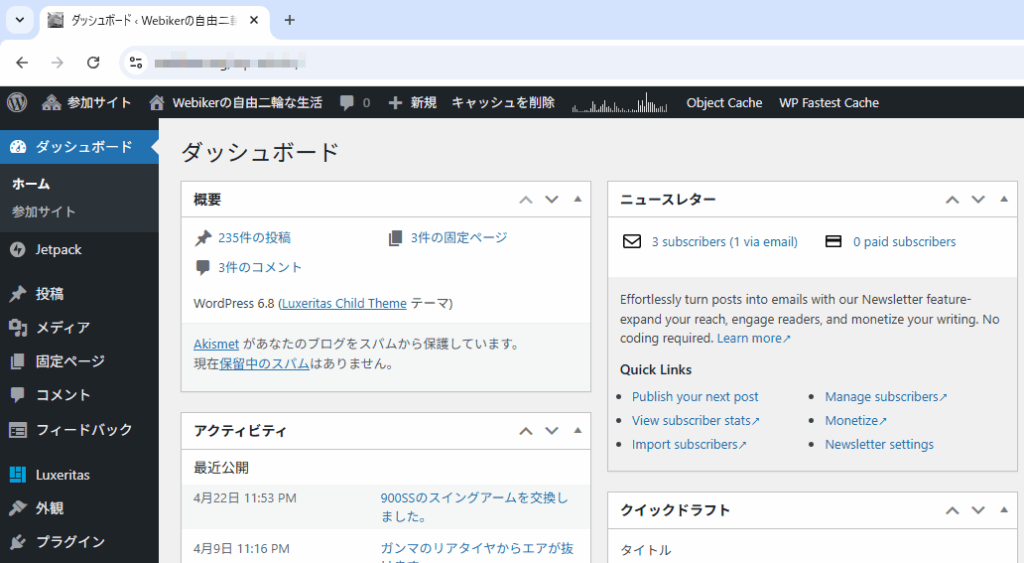This screenshot has width=1024, height=563.
Task: Open 3 subscribers (1 via email) link
Action: click(x=724, y=242)
